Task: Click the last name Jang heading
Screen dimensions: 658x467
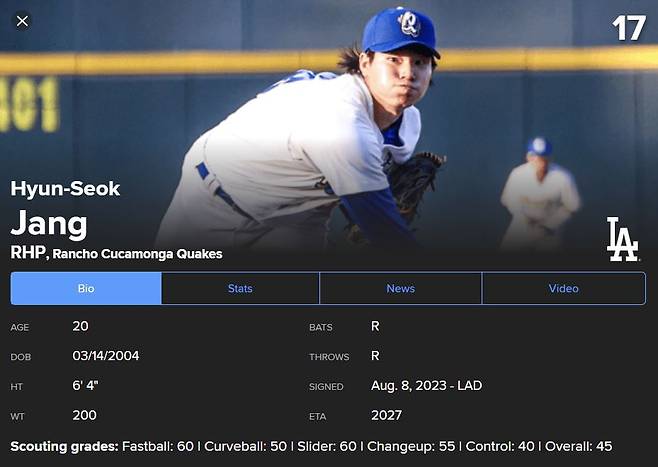Action: click(49, 222)
